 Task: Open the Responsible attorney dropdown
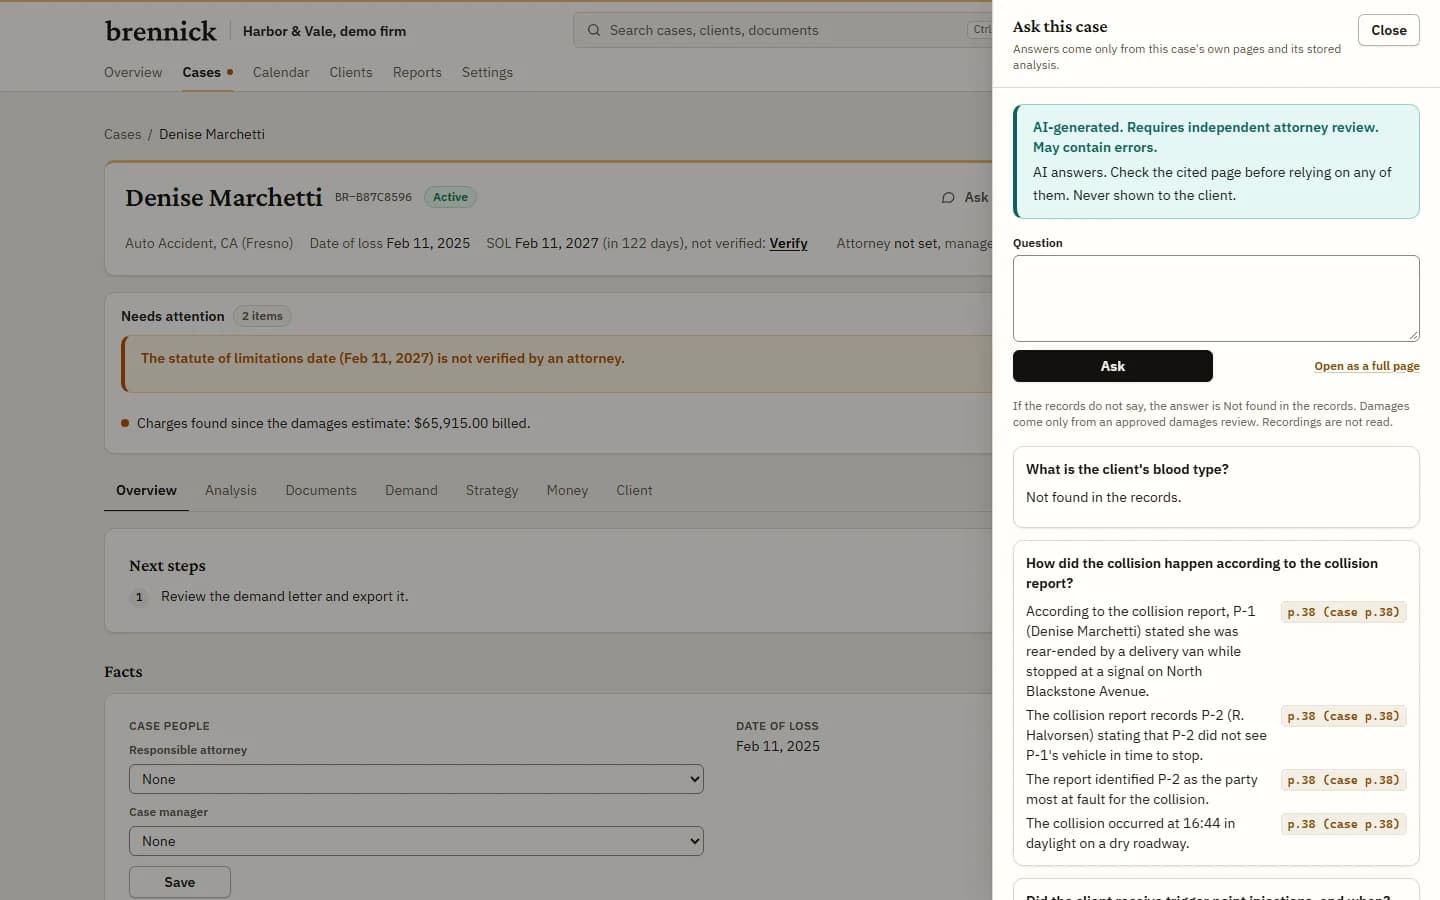click(416, 779)
